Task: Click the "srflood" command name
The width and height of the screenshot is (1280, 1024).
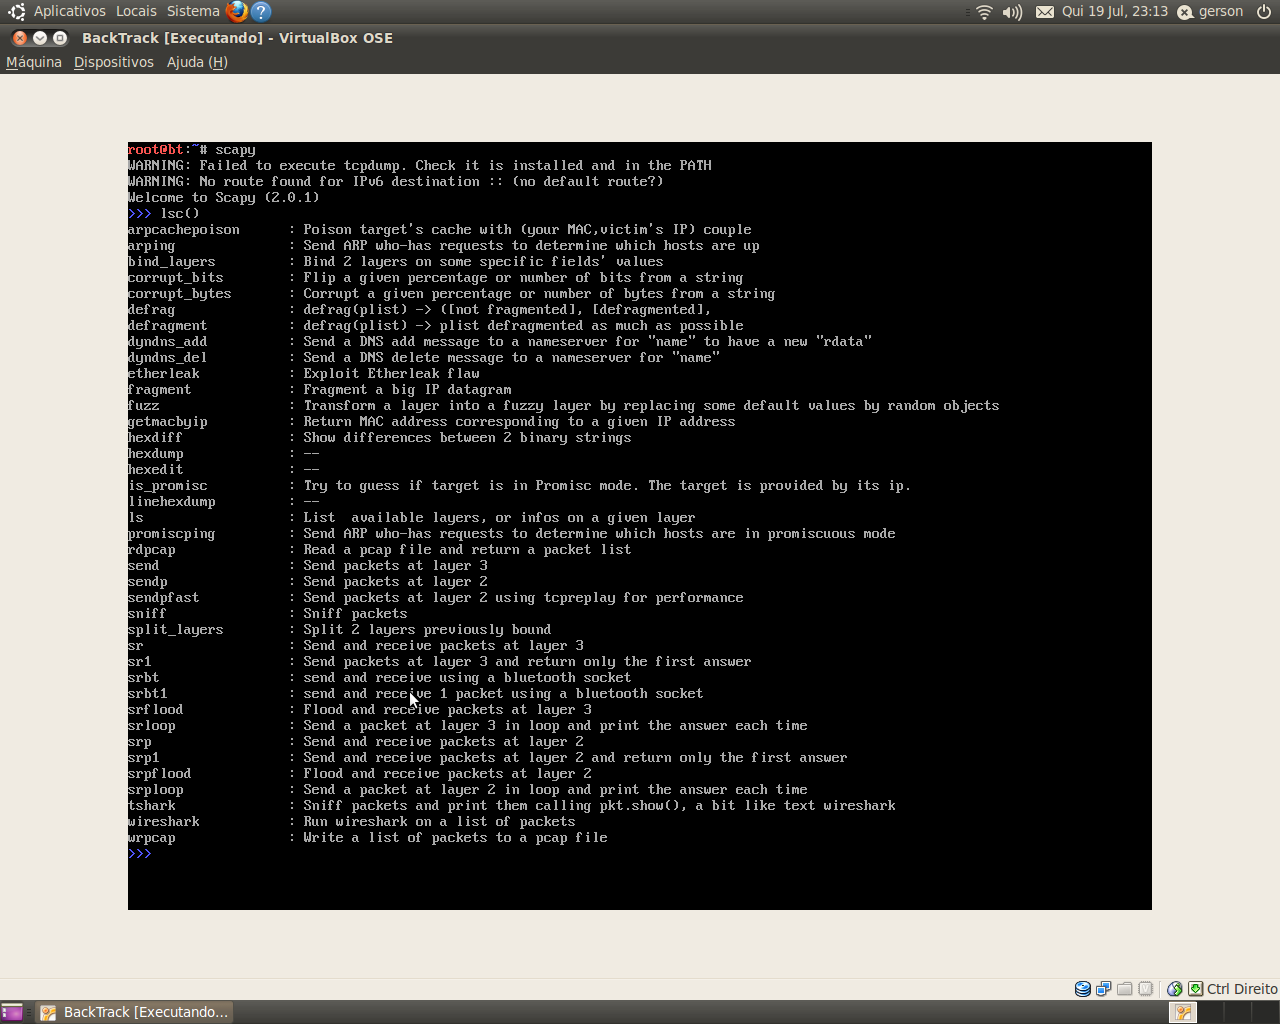Action: pyautogui.click(x=155, y=710)
